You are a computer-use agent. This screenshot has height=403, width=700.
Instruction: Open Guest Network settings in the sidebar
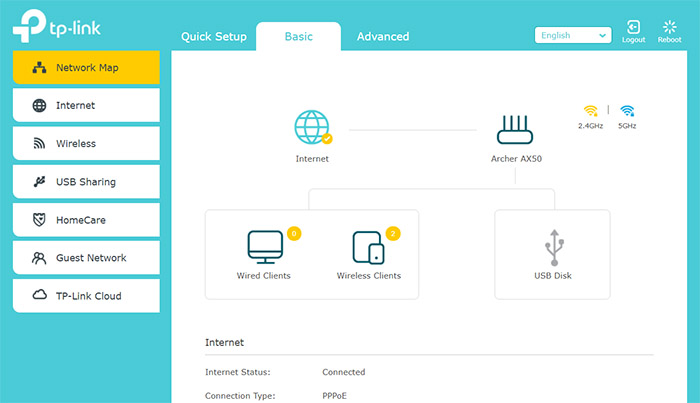(x=86, y=258)
